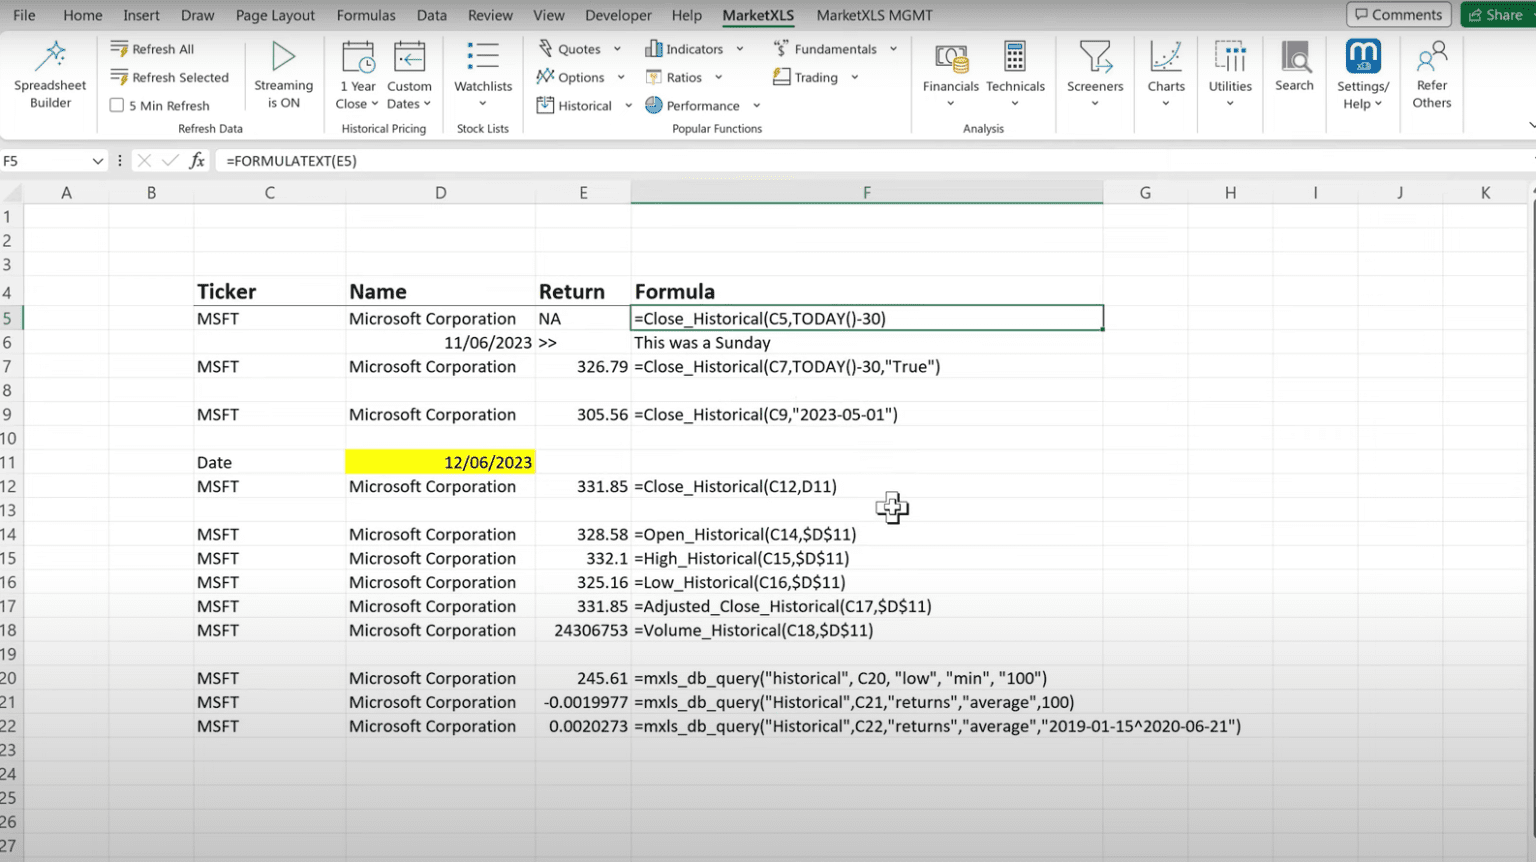
Task: Enable the 5 Min Refresh checkbox
Action: 117,105
